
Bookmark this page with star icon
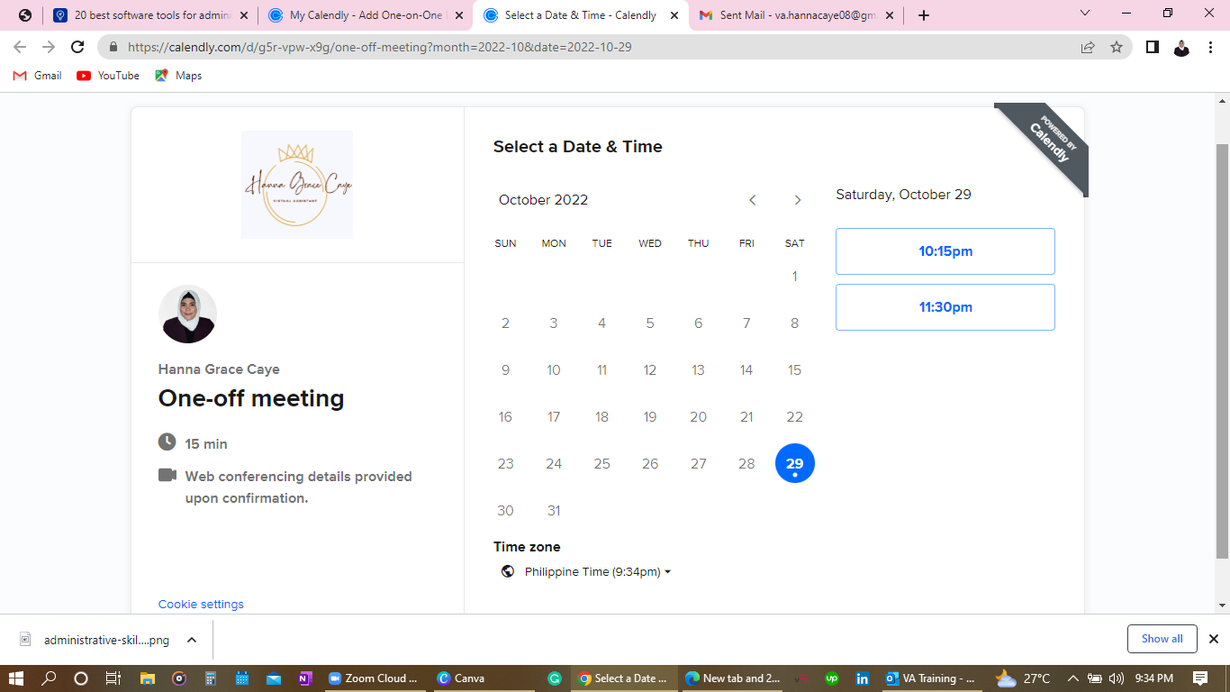[1116, 47]
